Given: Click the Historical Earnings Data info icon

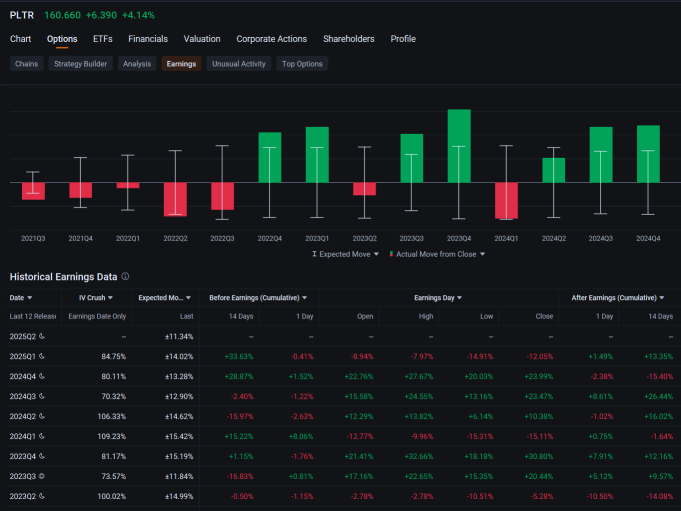Looking at the screenshot, I should click(125, 276).
